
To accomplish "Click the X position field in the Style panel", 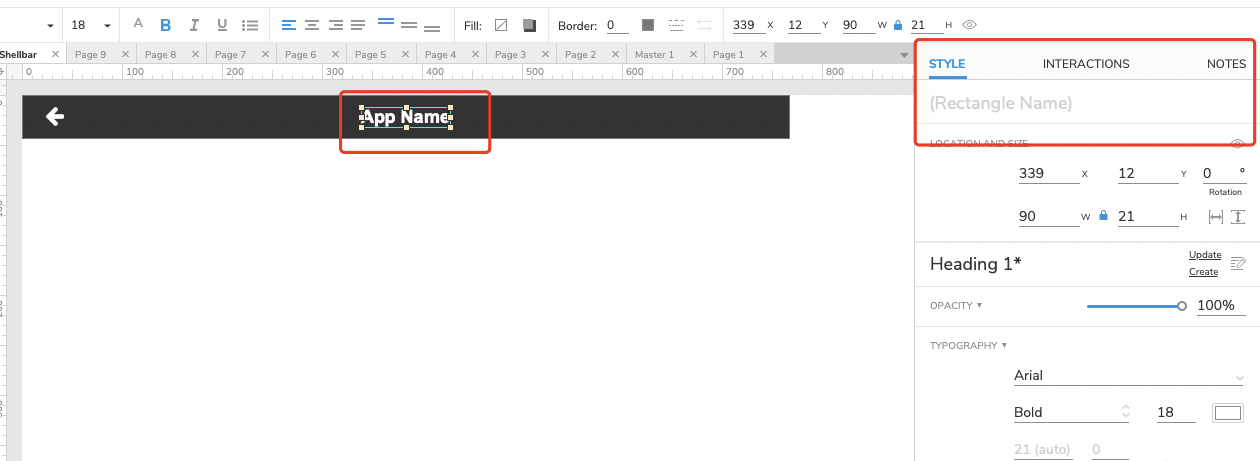I will (x=1048, y=174).
